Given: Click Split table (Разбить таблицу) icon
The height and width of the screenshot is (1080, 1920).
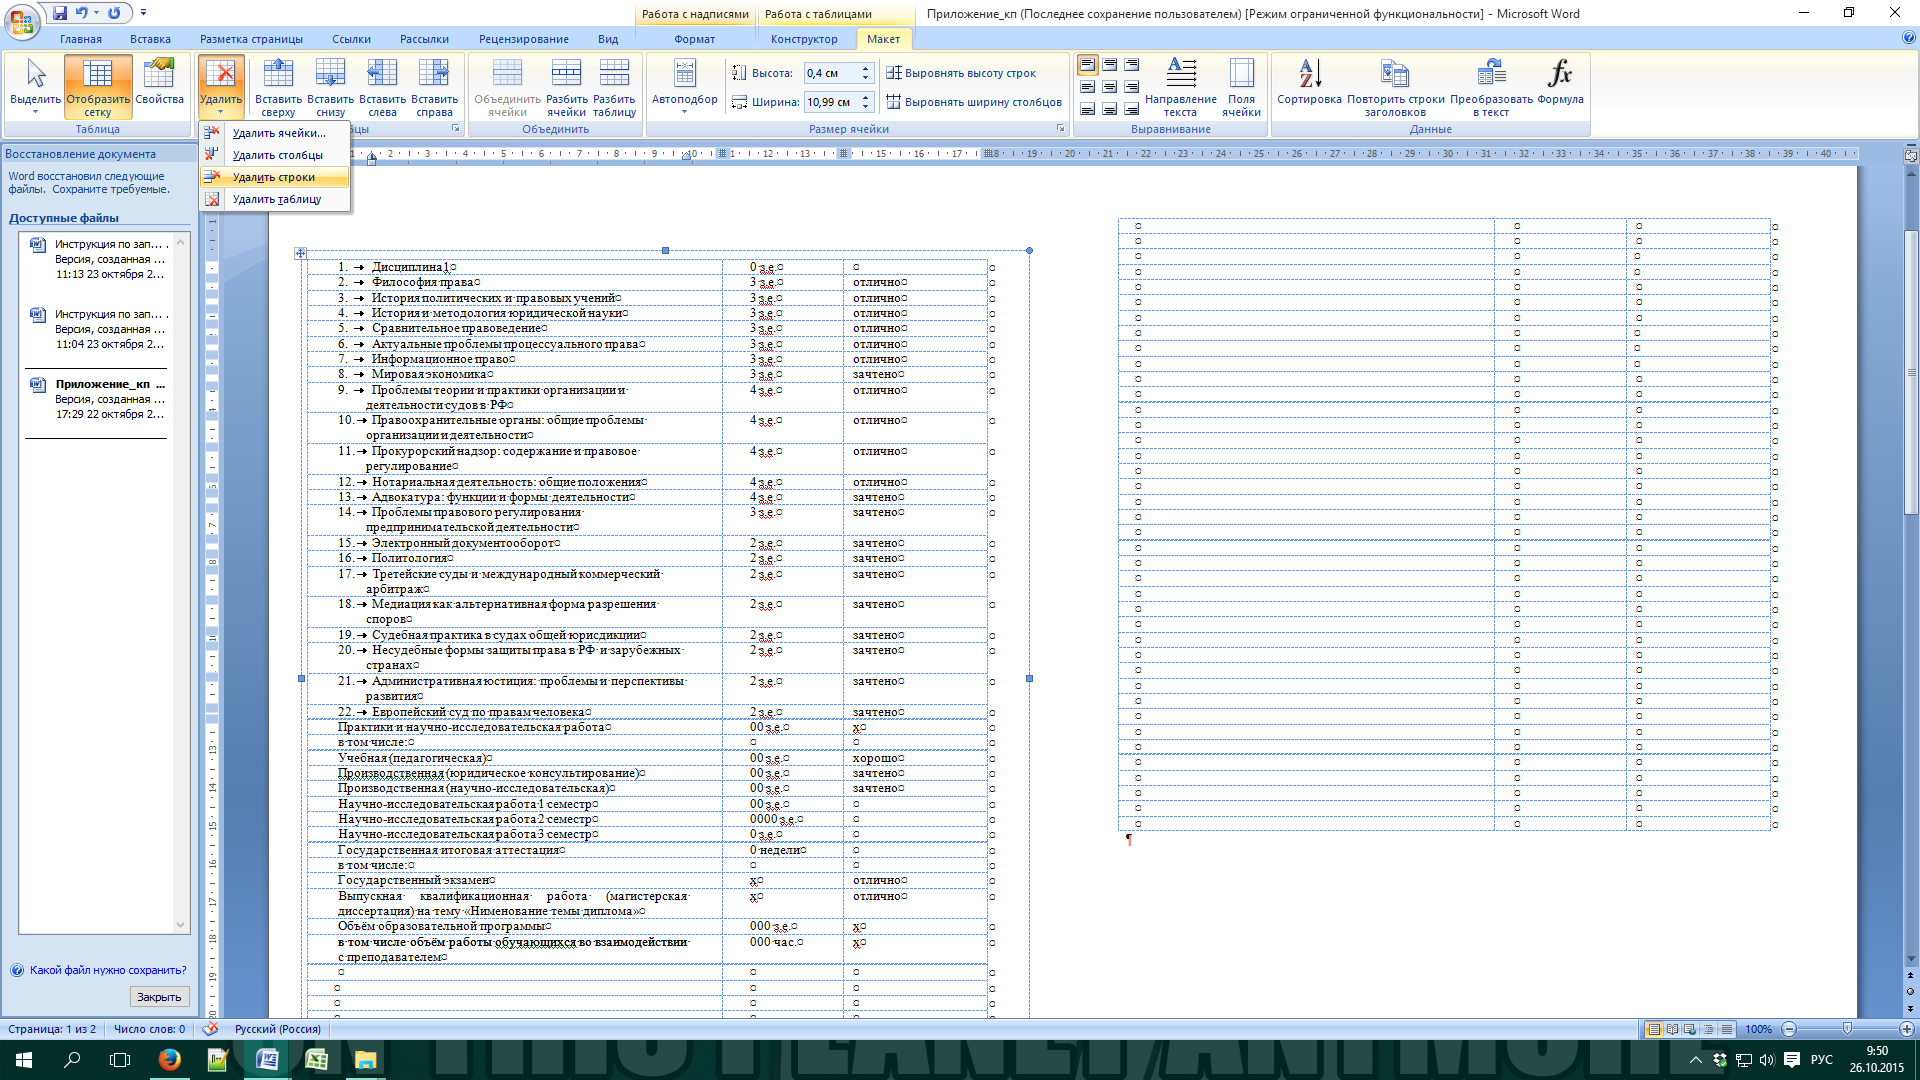Looking at the screenshot, I should [x=614, y=86].
